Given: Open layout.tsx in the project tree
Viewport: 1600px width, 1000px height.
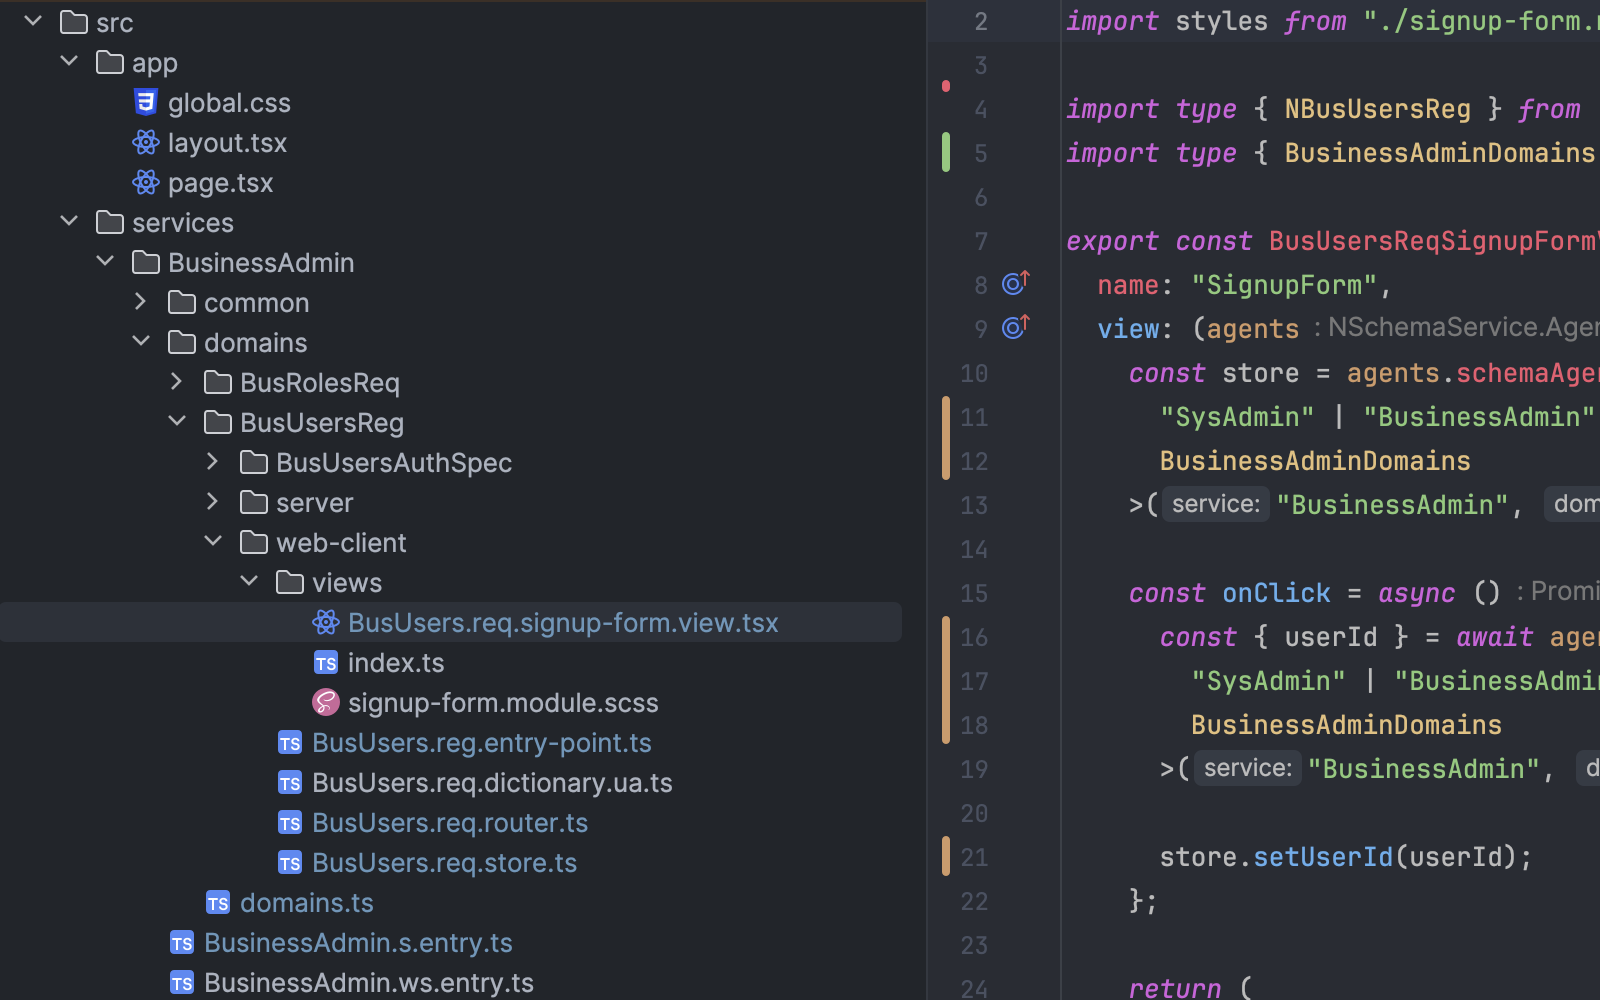Looking at the screenshot, I should 227,143.
